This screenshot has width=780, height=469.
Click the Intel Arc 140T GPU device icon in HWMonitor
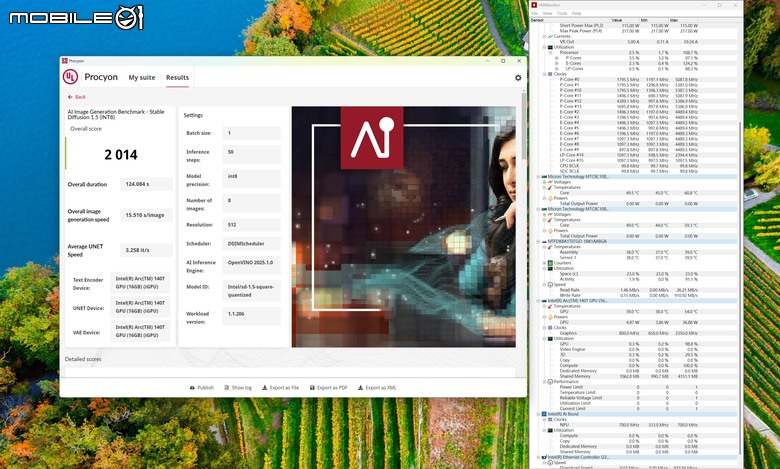(544, 301)
